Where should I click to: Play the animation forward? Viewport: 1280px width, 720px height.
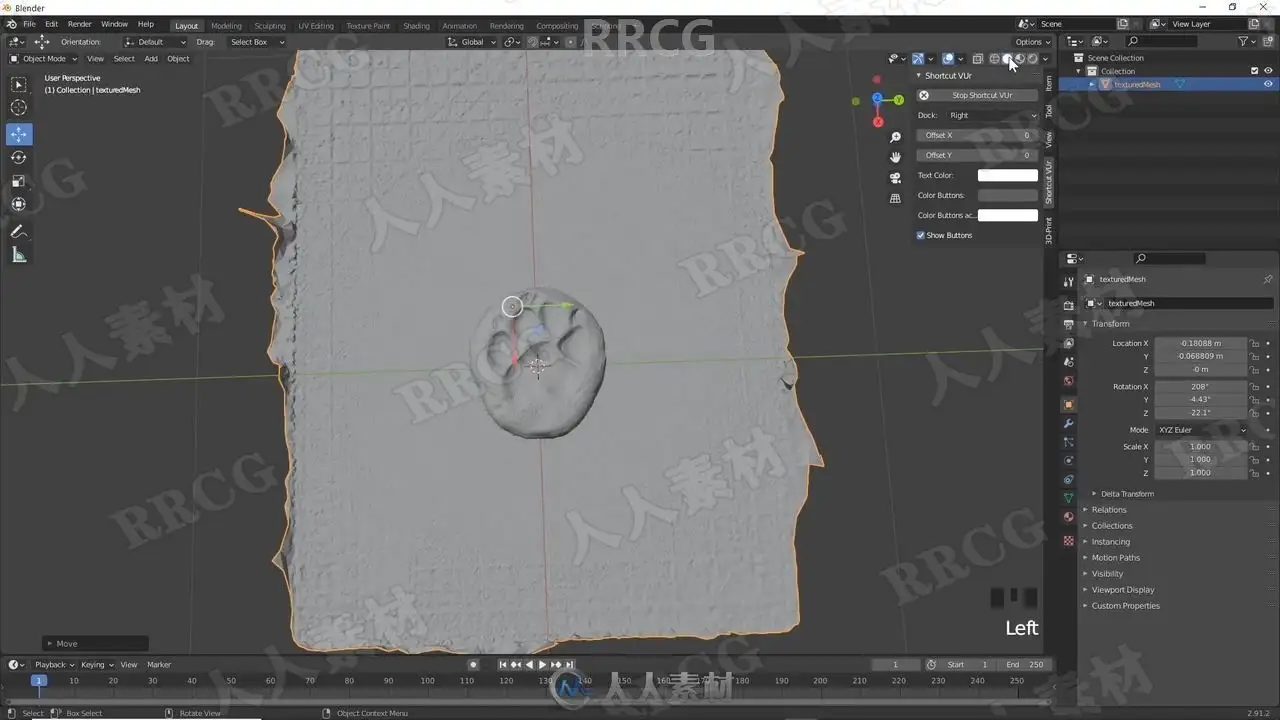click(543, 665)
